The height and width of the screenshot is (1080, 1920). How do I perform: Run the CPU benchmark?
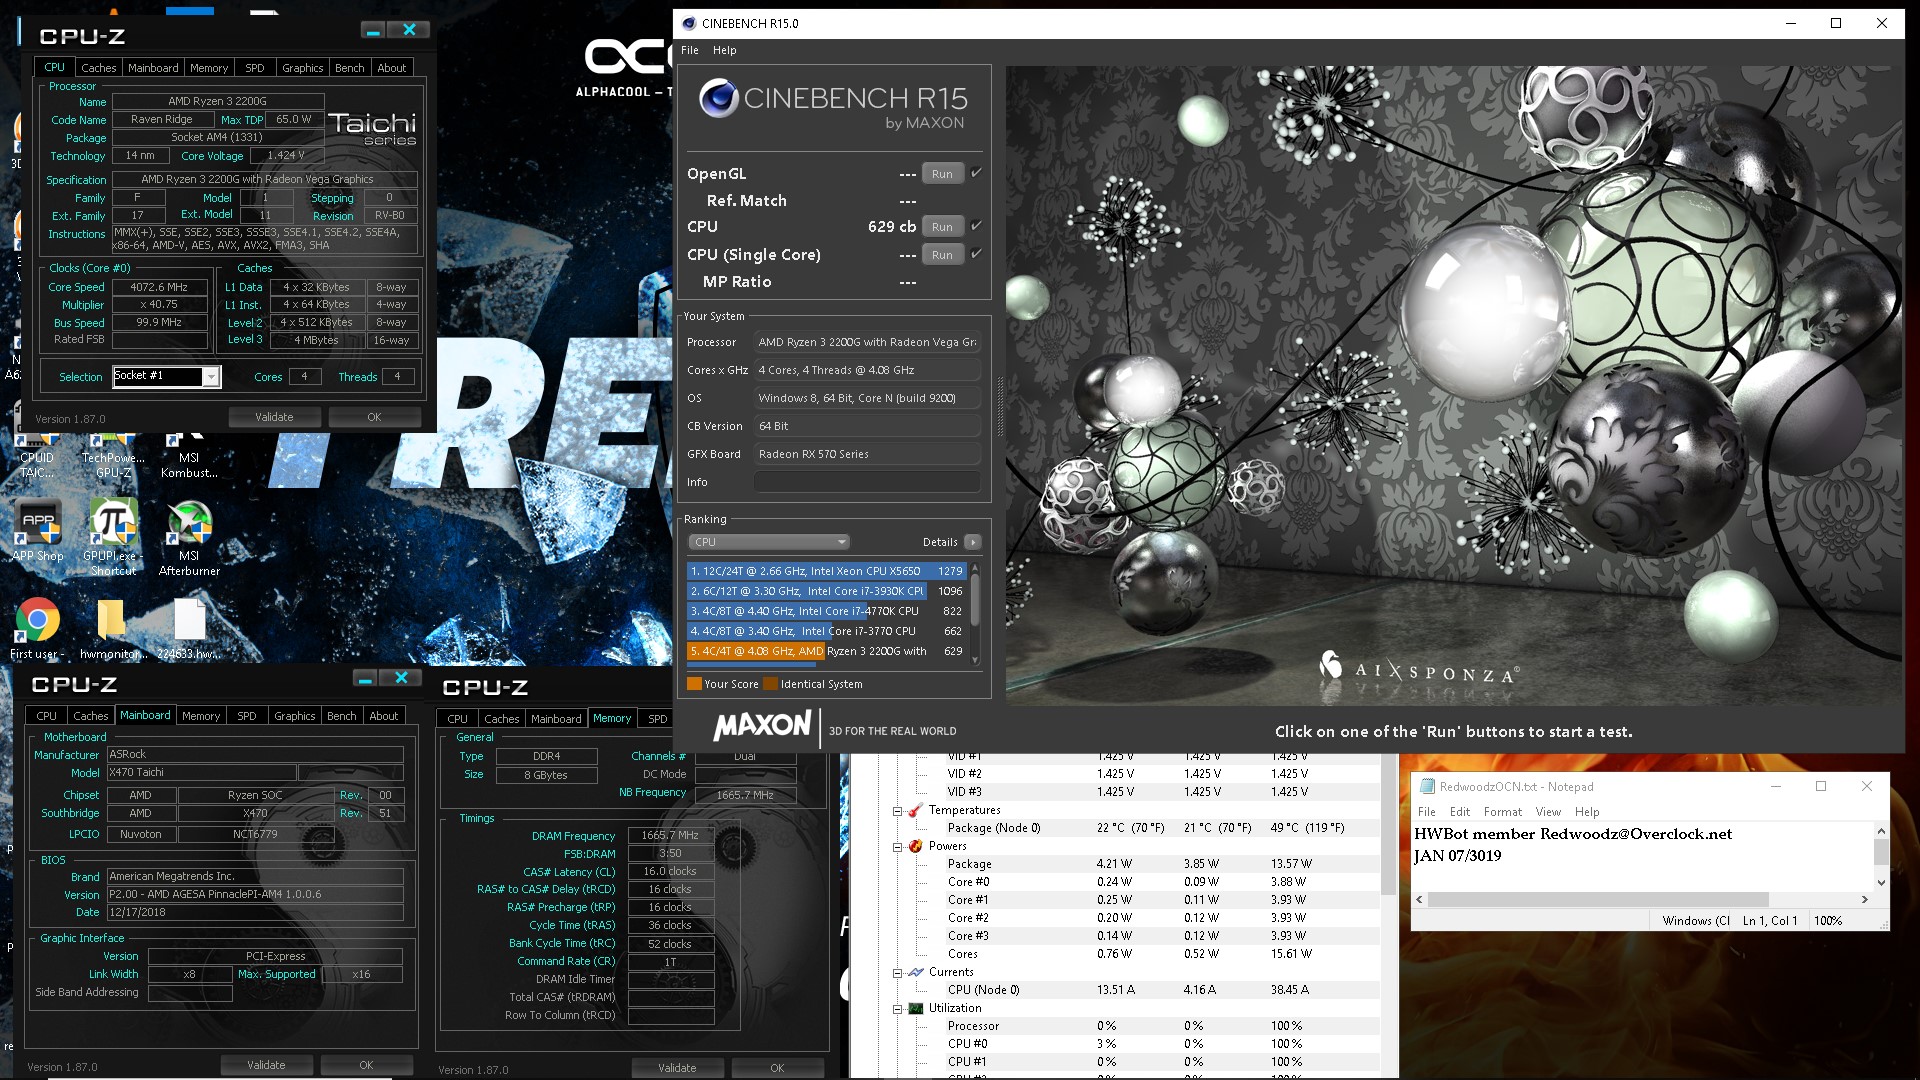(x=942, y=227)
